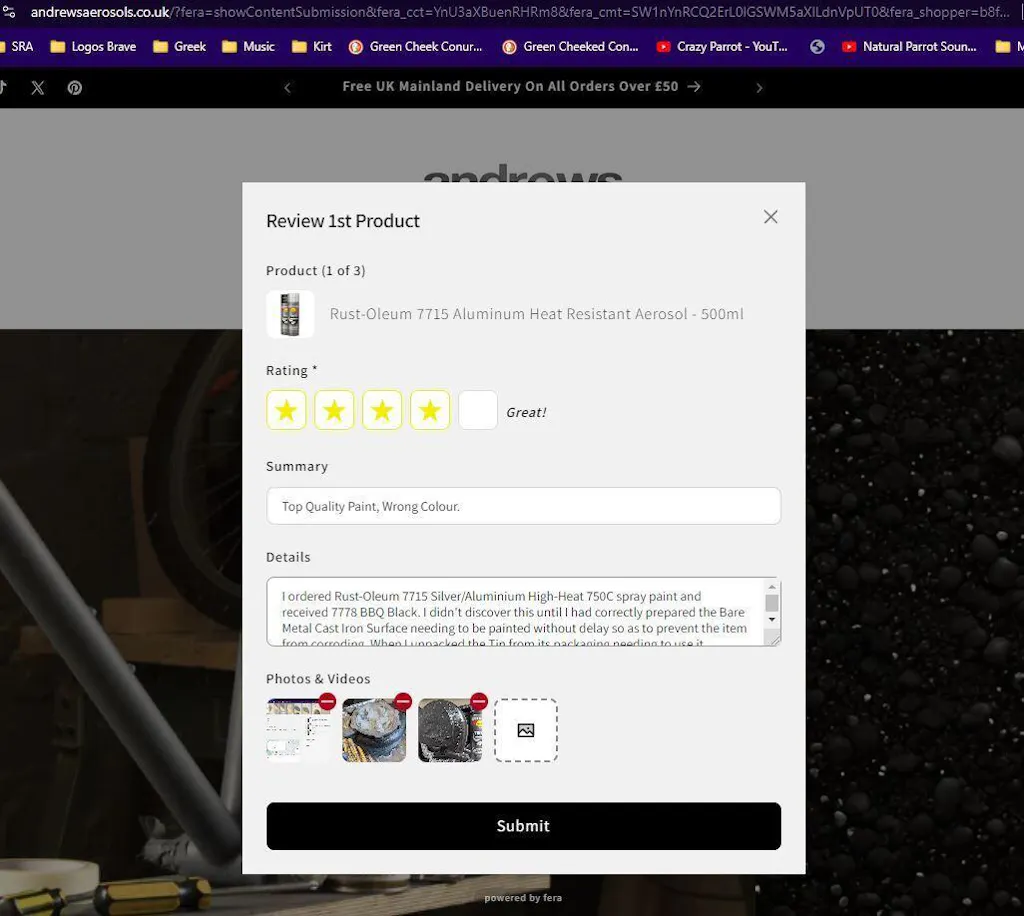Open the Music bookmarks folder
1024x916 pixels.
coord(249,47)
